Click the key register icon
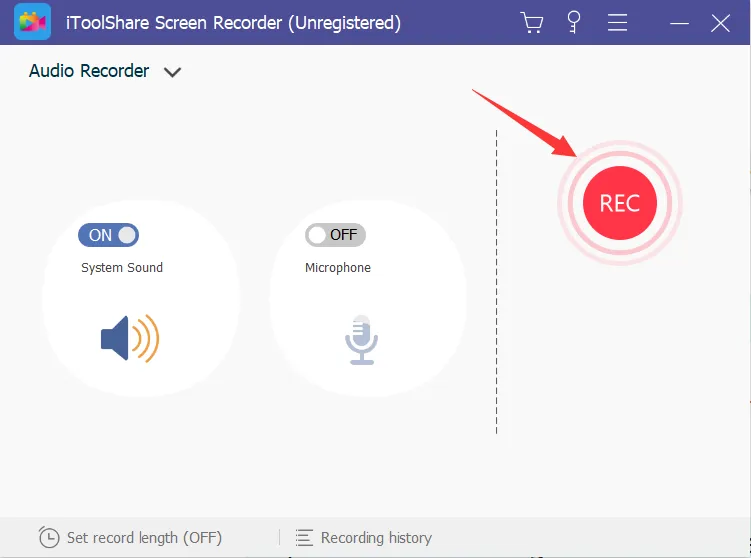The width and height of the screenshot is (751, 558). tap(573, 23)
